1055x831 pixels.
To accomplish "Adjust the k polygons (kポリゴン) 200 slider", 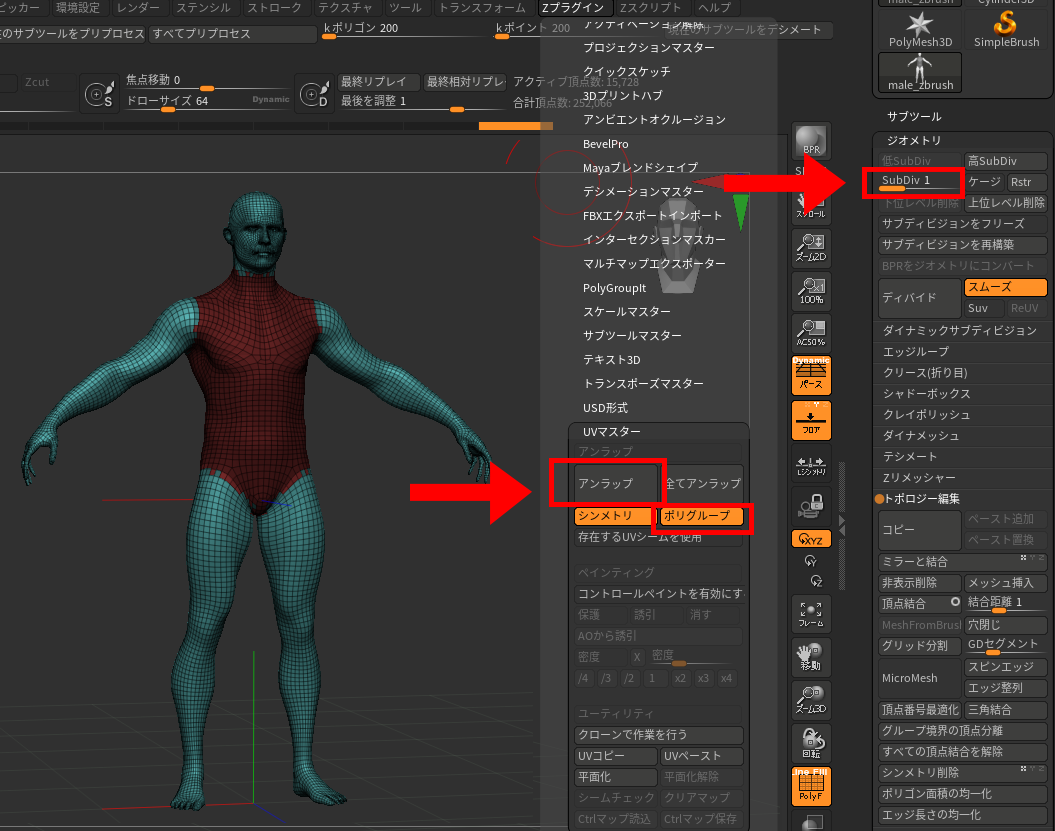I will point(404,30).
